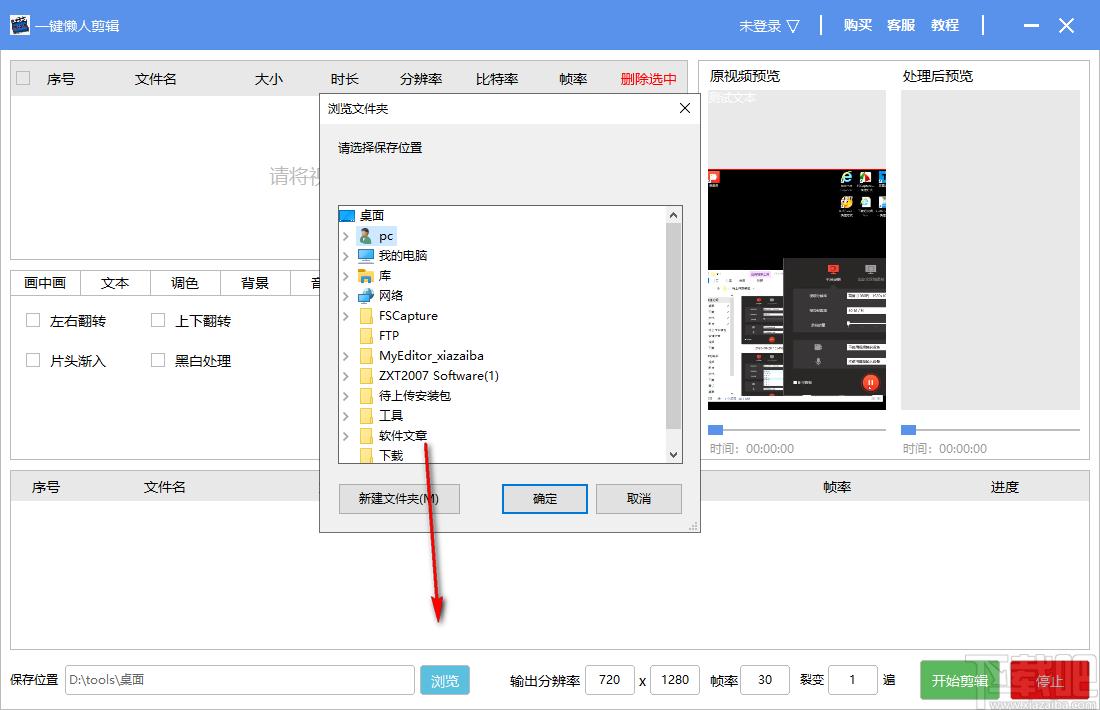Viewport: 1100px width, 710px height.
Task: Click the FSCapture folder icon
Action: coord(365,316)
